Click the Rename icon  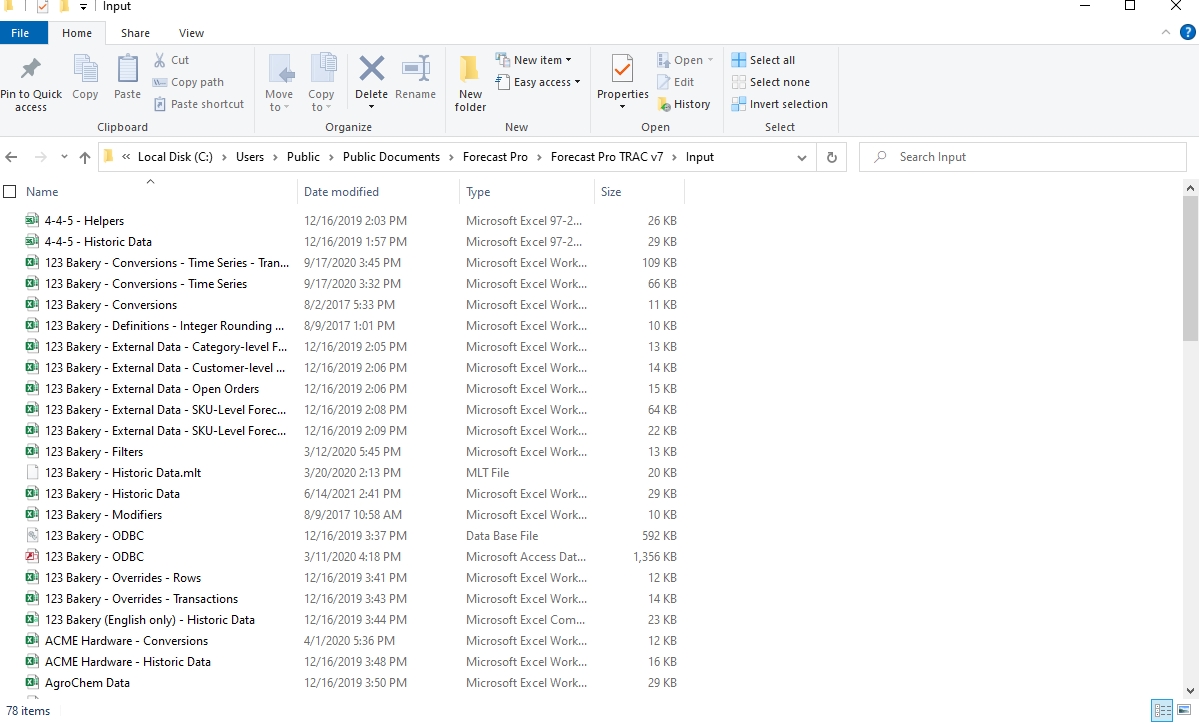click(416, 68)
